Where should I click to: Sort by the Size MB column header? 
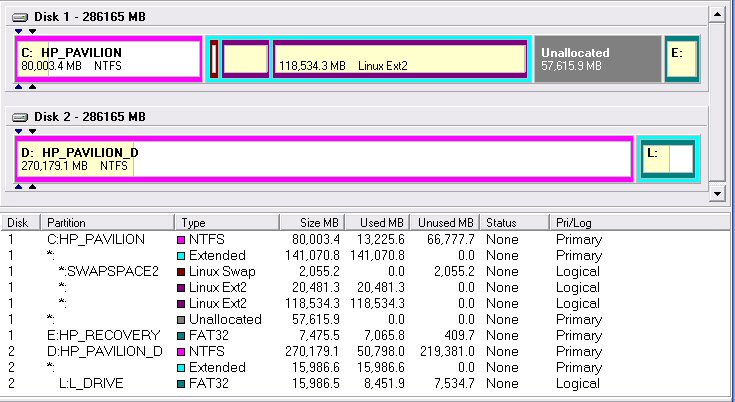tap(312, 223)
